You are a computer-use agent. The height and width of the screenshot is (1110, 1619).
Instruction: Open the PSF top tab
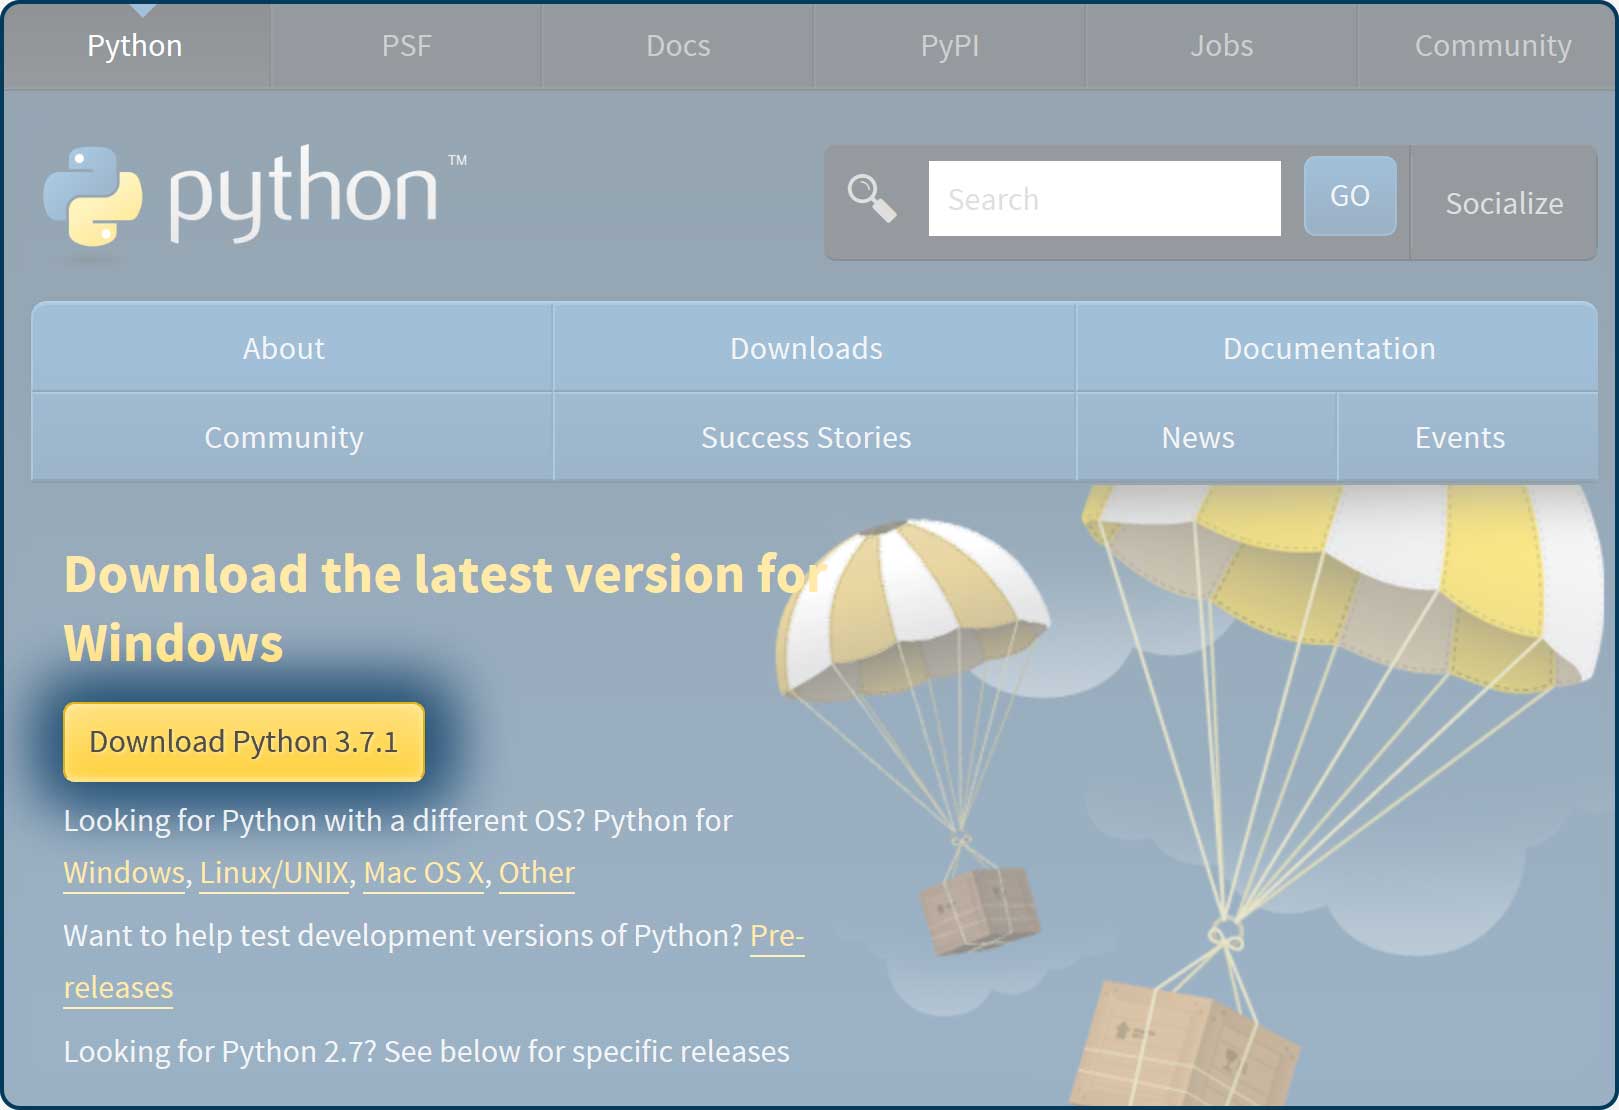(406, 46)
